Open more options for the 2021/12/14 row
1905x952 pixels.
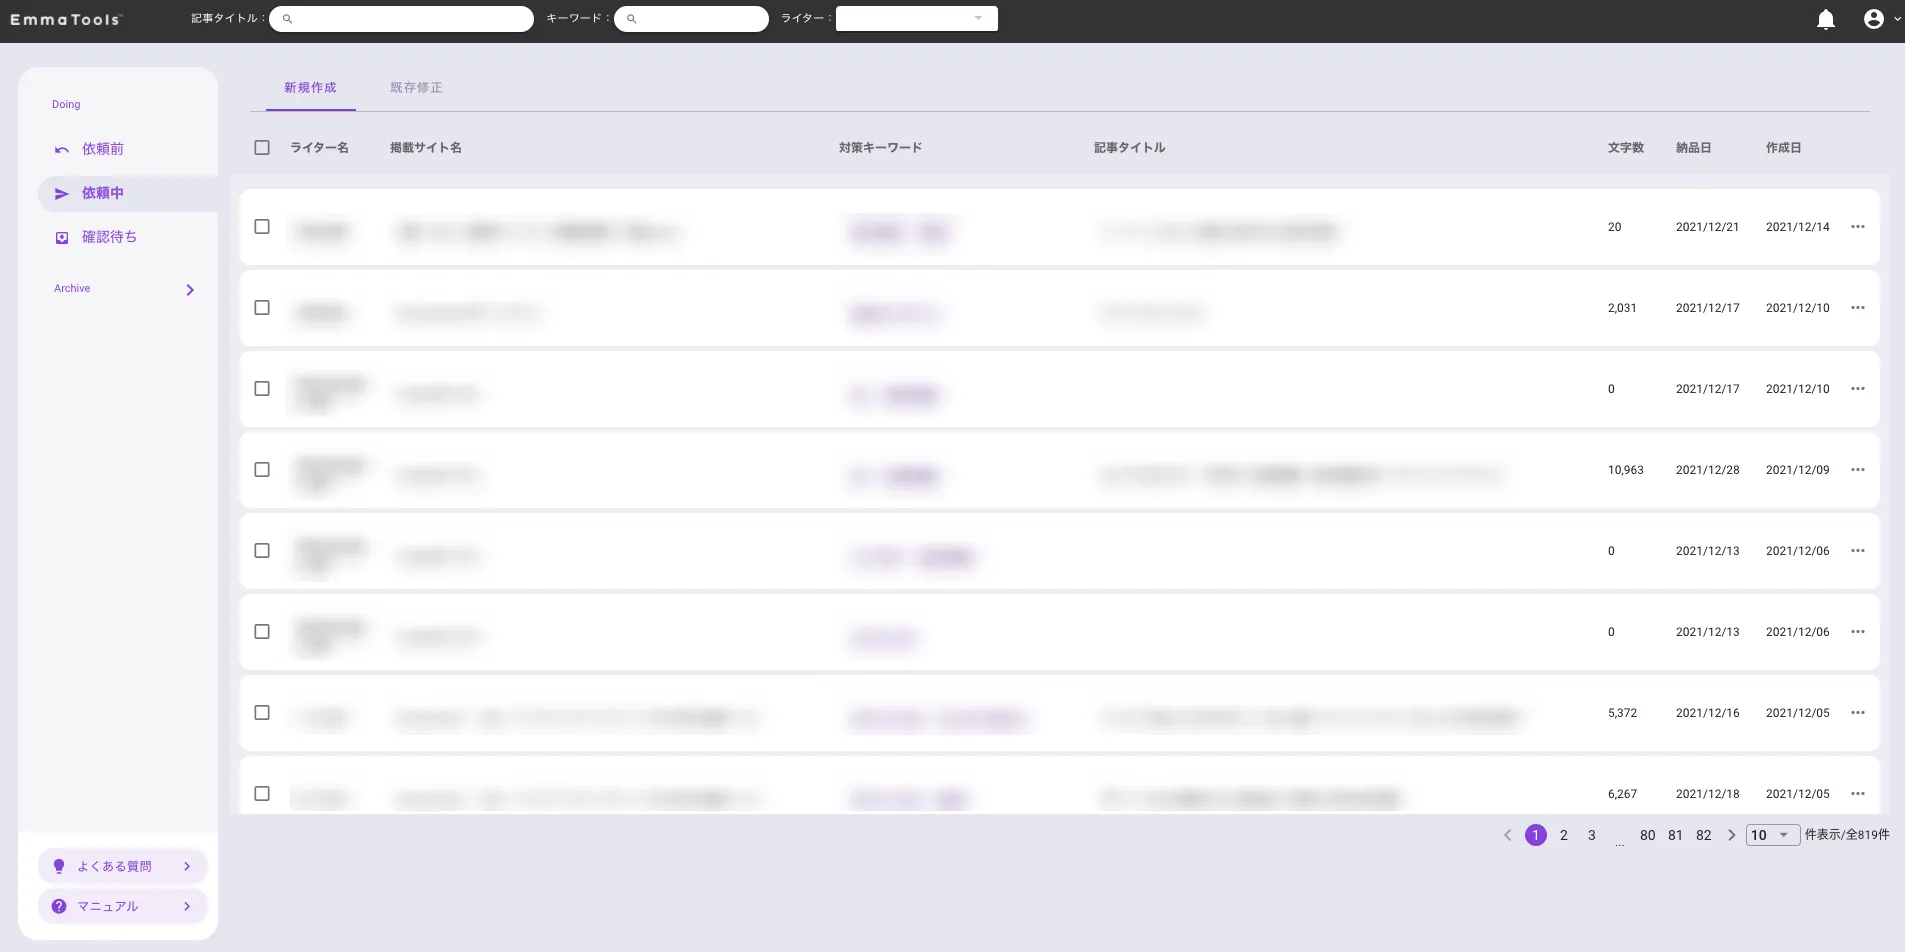[1857, 227]
